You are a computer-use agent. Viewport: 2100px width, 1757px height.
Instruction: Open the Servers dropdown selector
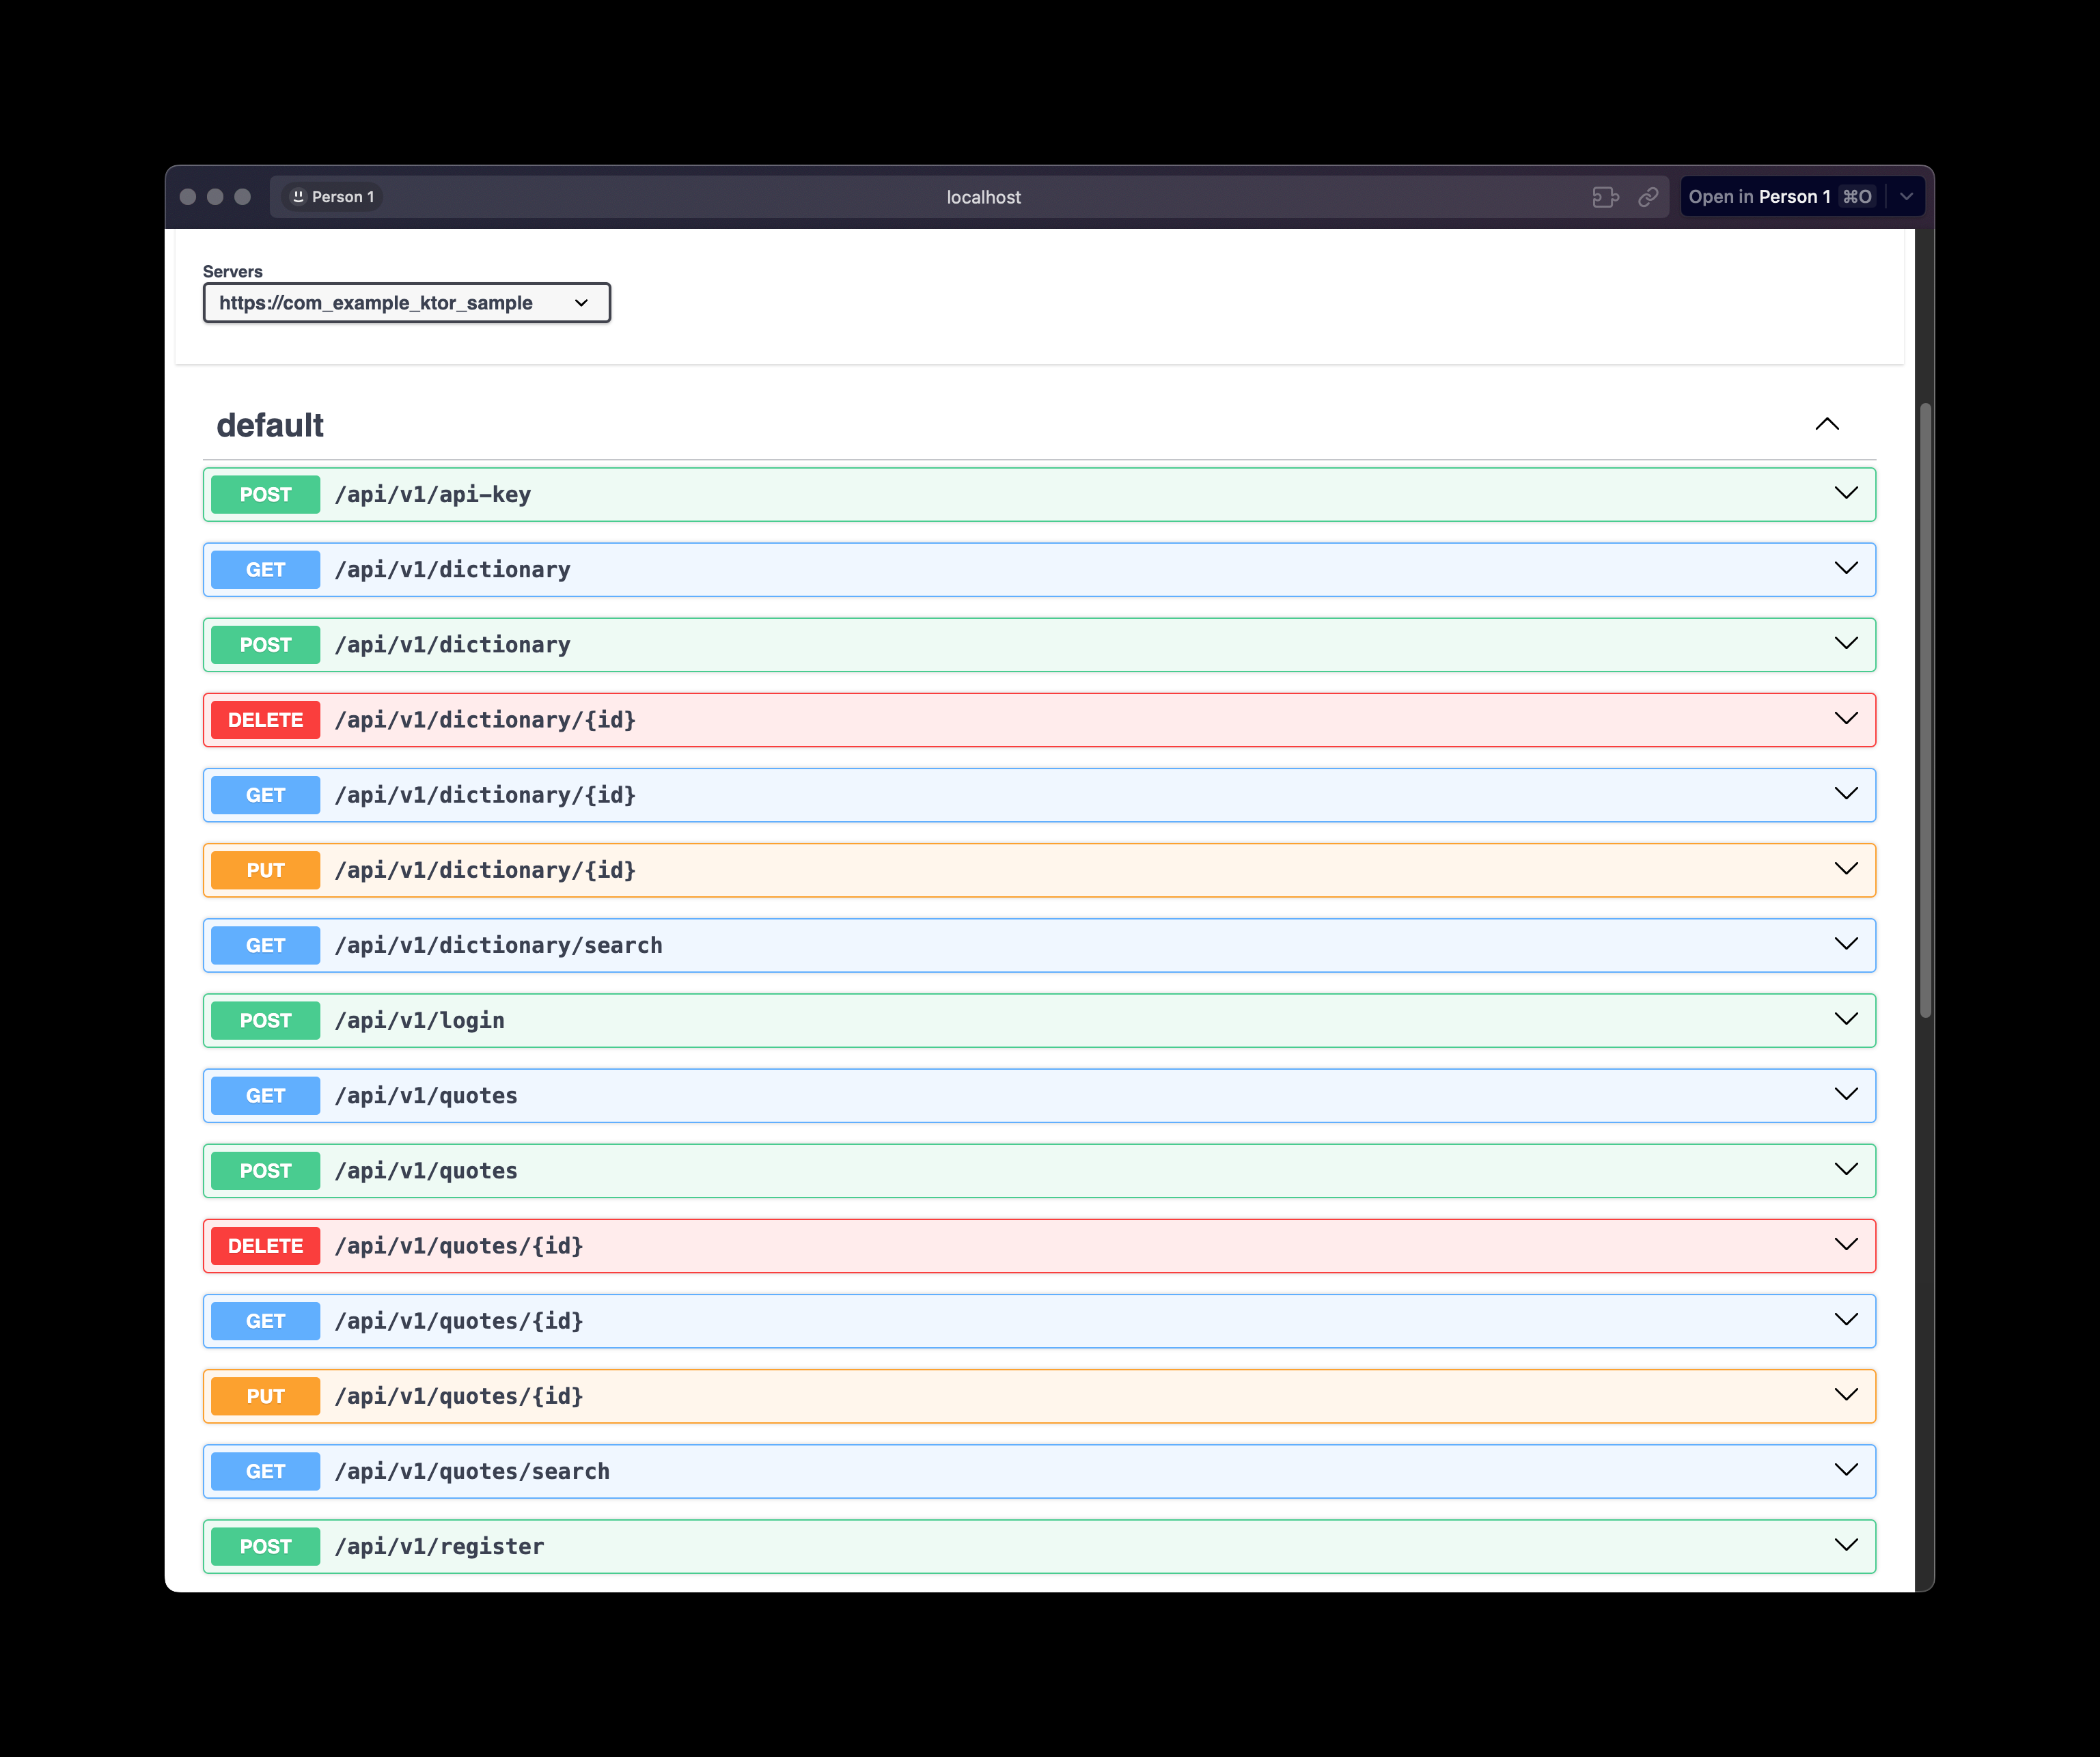point(406,303)
